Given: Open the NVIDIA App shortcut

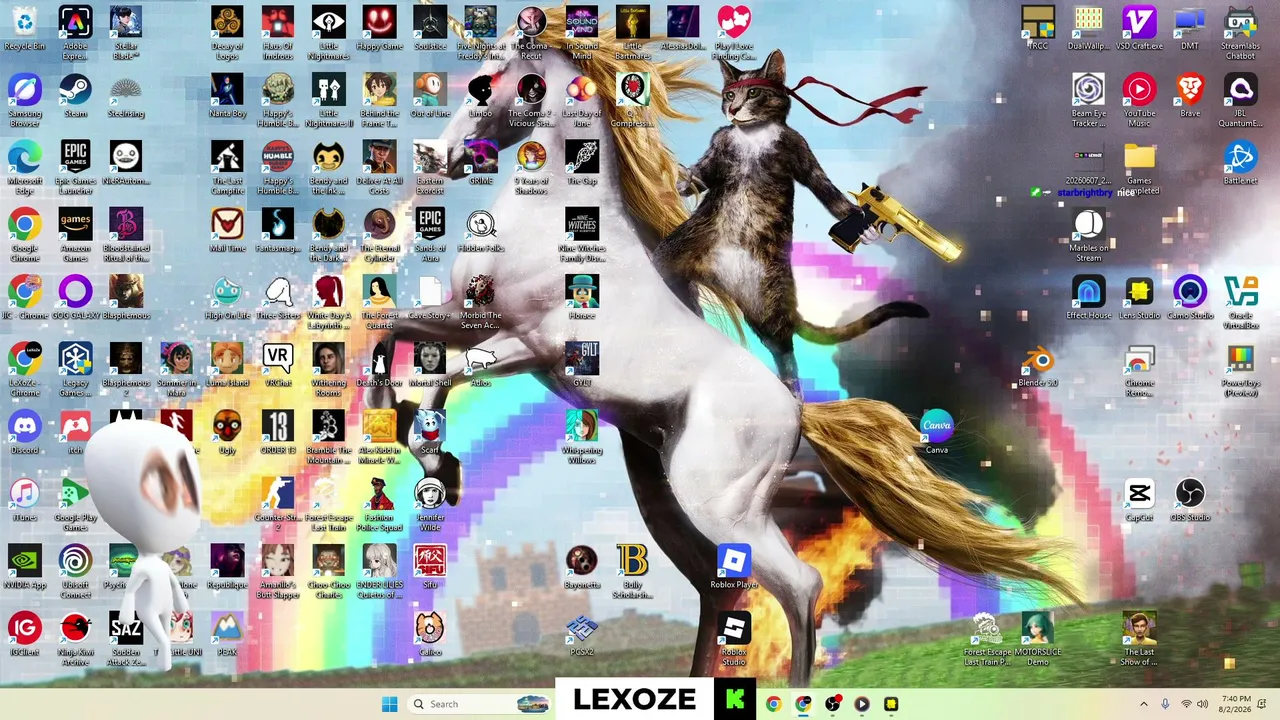Looking at the screenshot, I should point(25,567).
